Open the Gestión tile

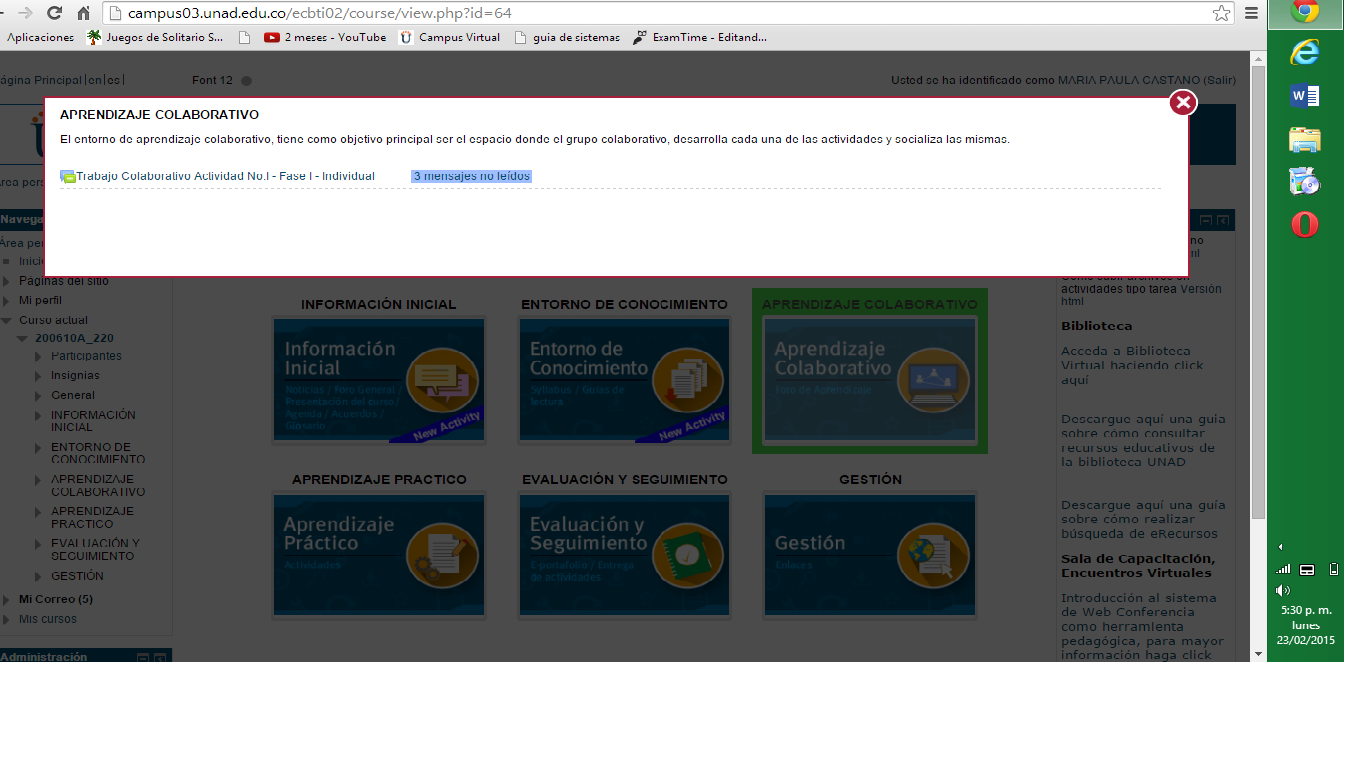coord(870,556)
